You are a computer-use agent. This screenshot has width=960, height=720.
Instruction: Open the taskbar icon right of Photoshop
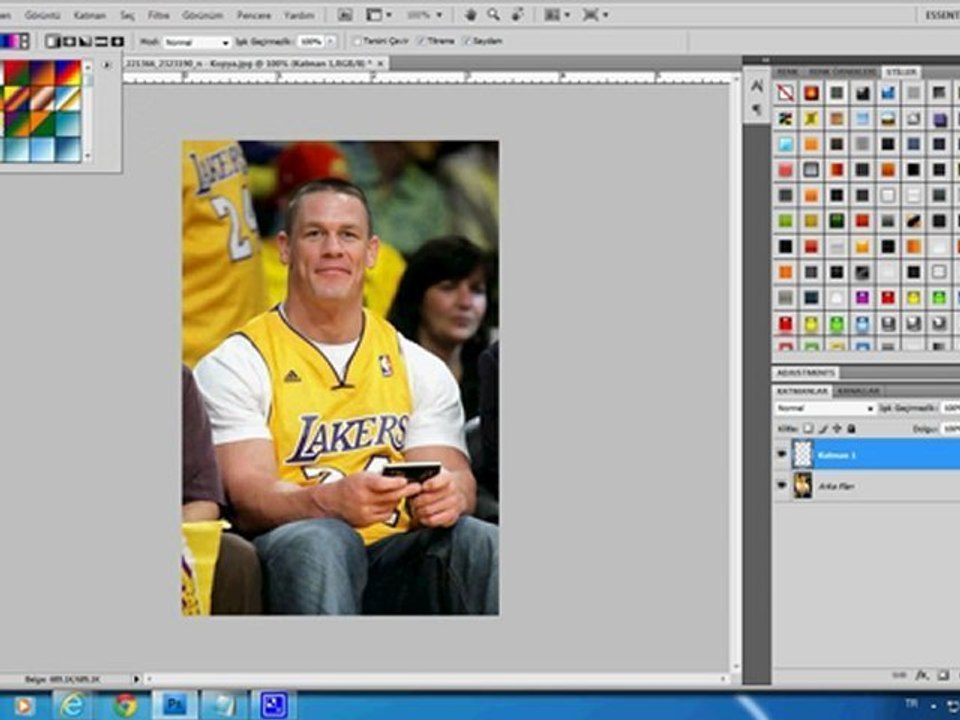[223, 705]
